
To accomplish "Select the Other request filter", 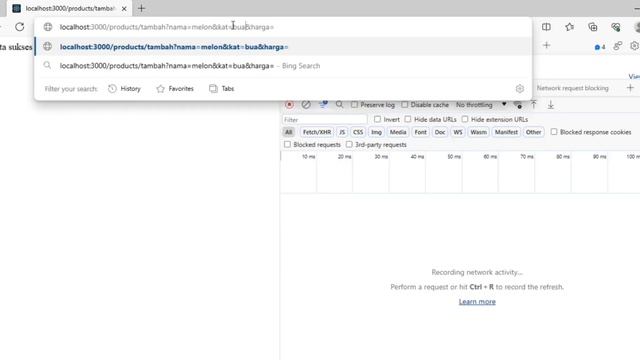I will tap(533, 132).
